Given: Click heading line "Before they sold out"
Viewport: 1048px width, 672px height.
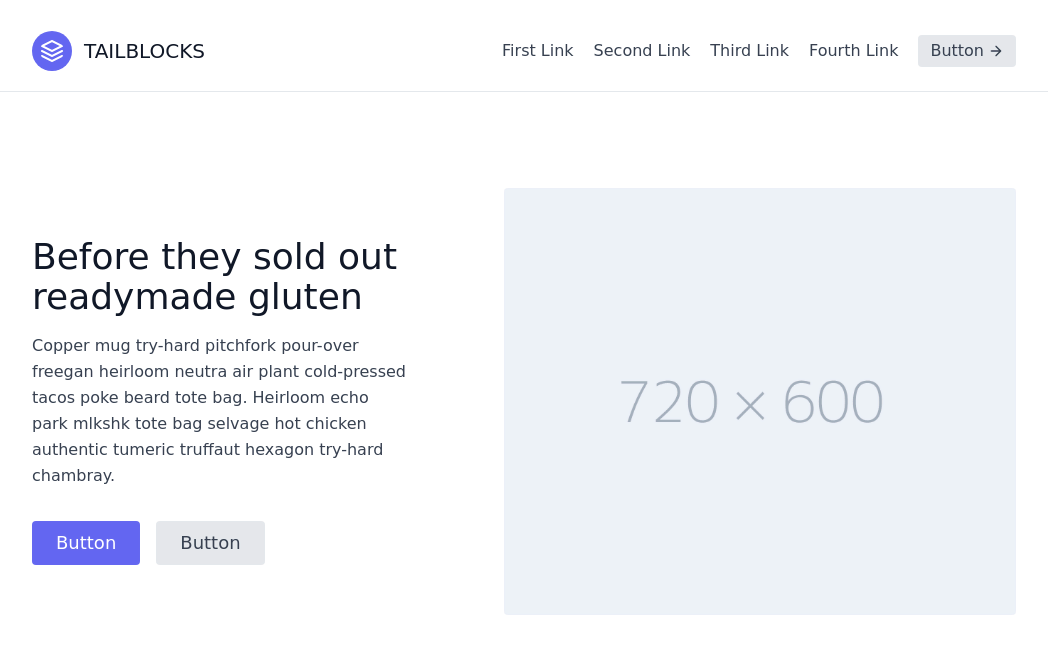Looking at the screenshot, I should click(x=214, y=257).
